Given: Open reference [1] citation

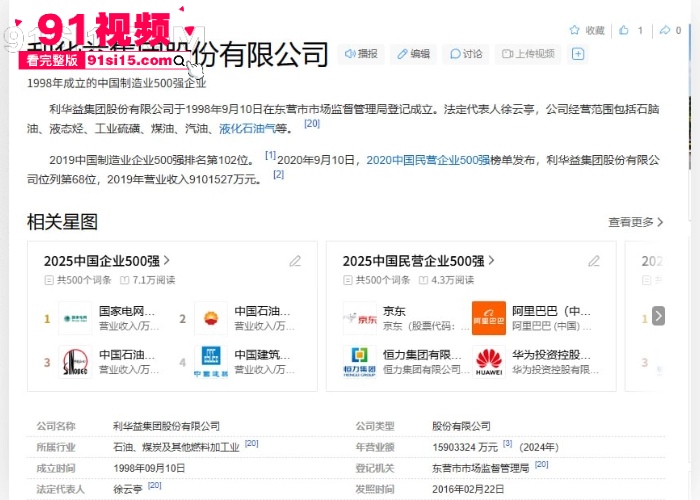Looking at the screenshot, I should click(x=271, y=155).
